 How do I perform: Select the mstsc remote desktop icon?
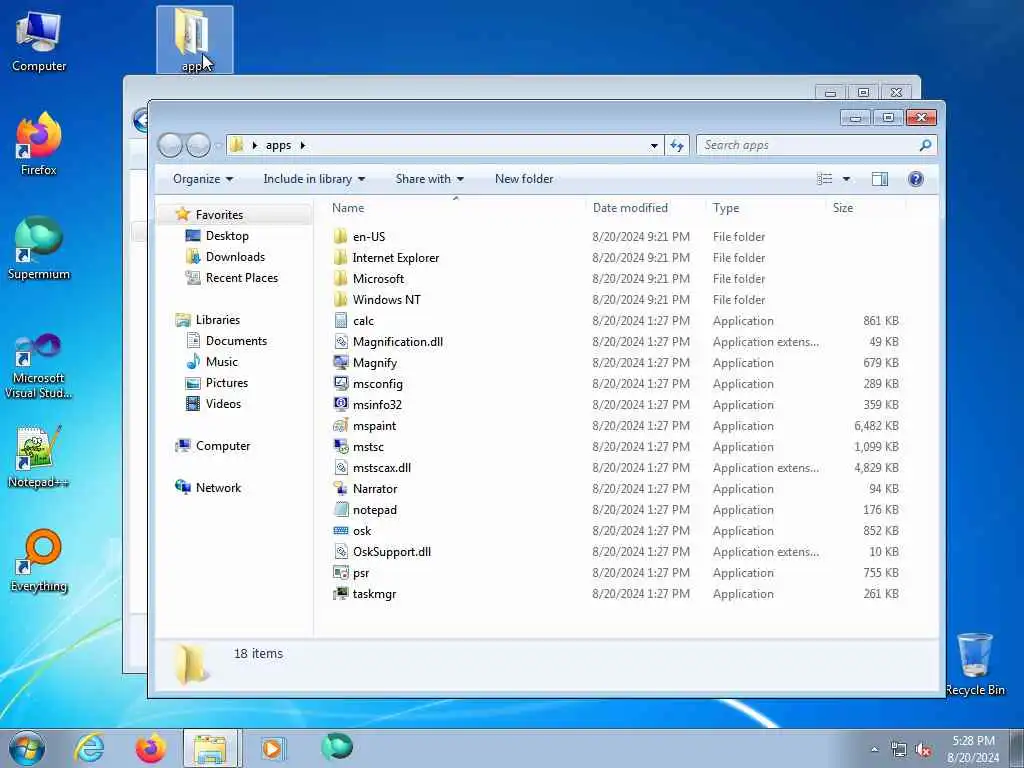point(340,447)
